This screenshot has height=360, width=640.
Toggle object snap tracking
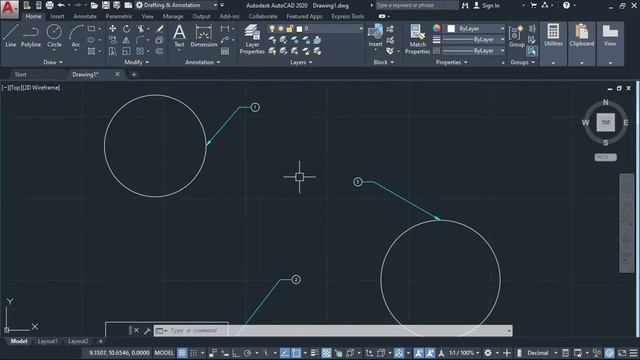point(284,353)
